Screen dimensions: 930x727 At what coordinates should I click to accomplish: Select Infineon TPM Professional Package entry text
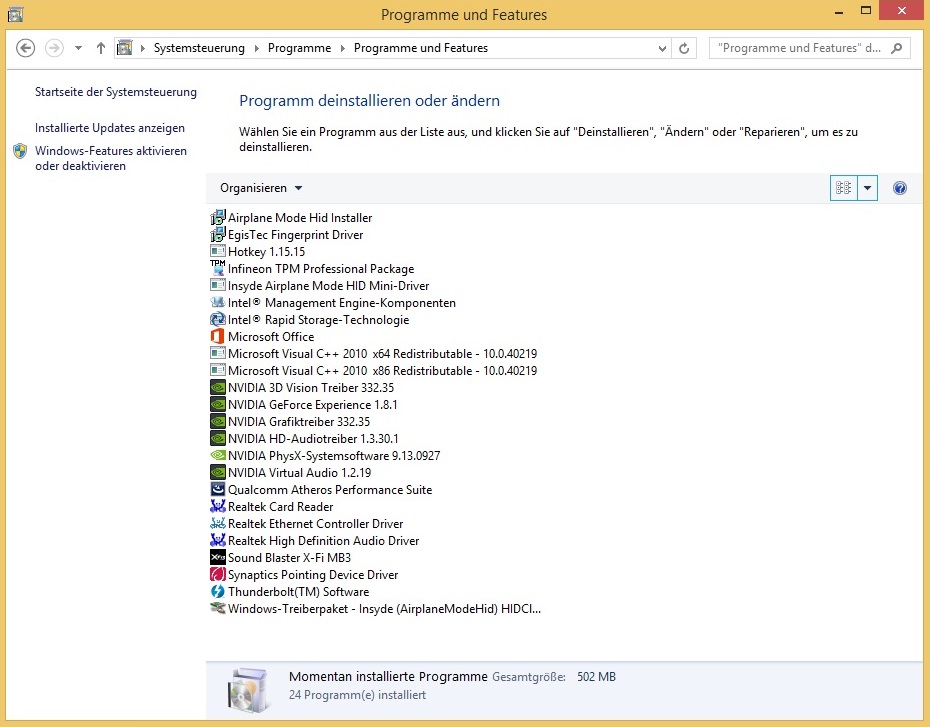(x=321, y=269)
